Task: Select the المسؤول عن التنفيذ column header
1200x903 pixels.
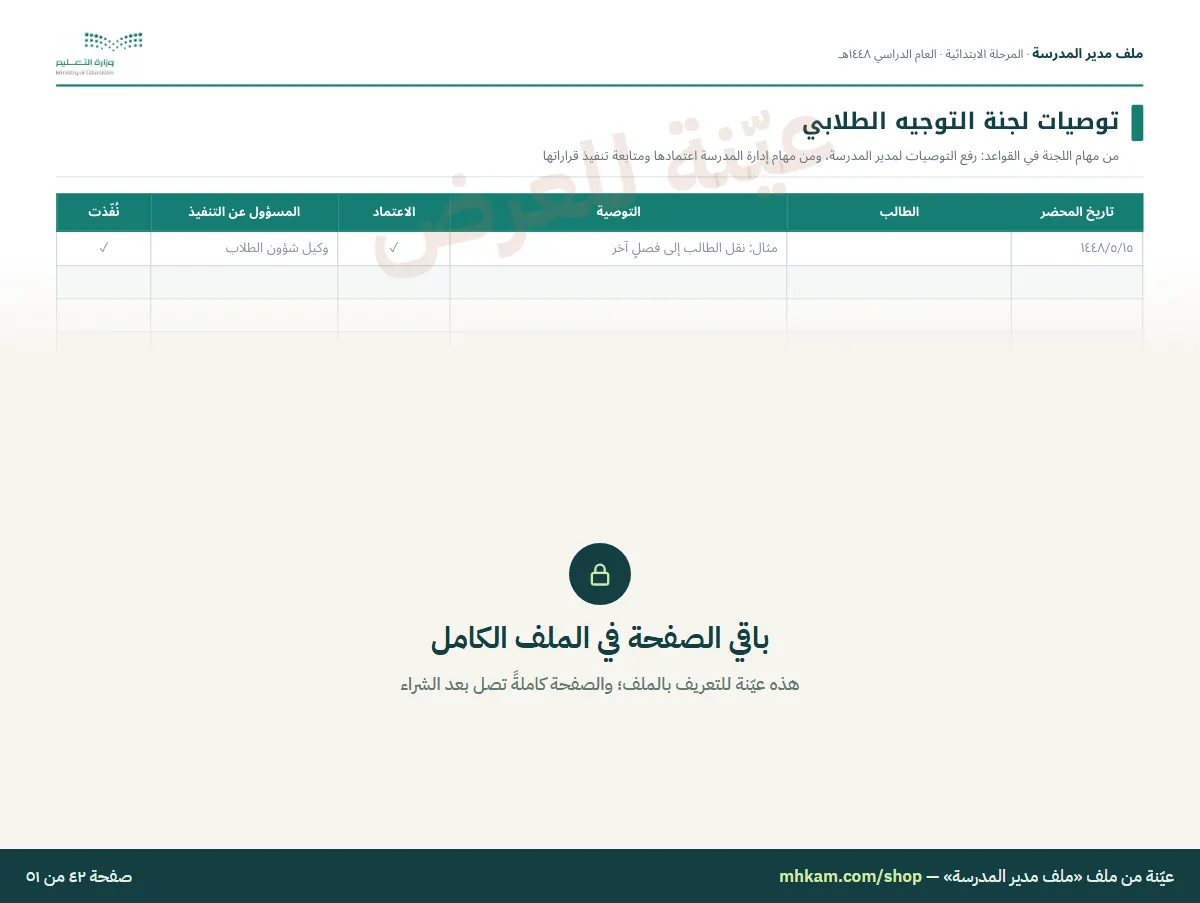Action: (x=244, y=212)
